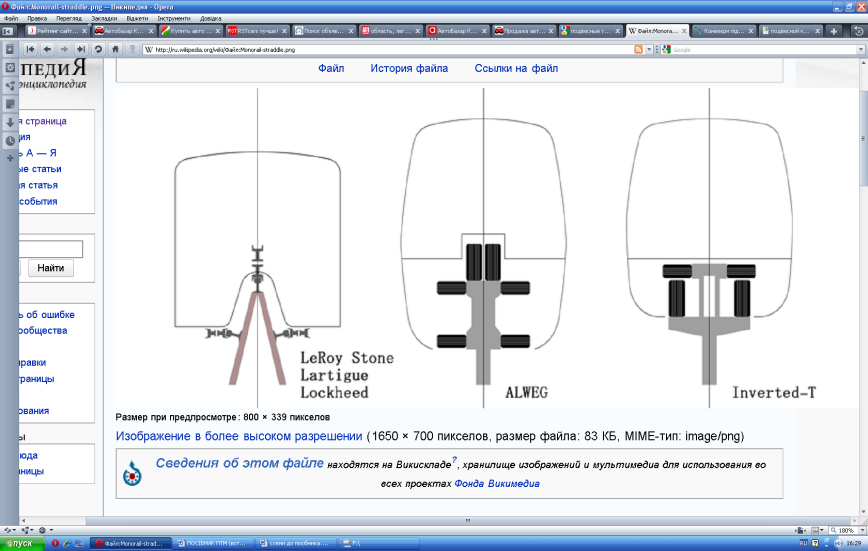Open the History clock panel in sidebar
The width and height of the screenshot is (868, 551).
[x=10, y=141]
